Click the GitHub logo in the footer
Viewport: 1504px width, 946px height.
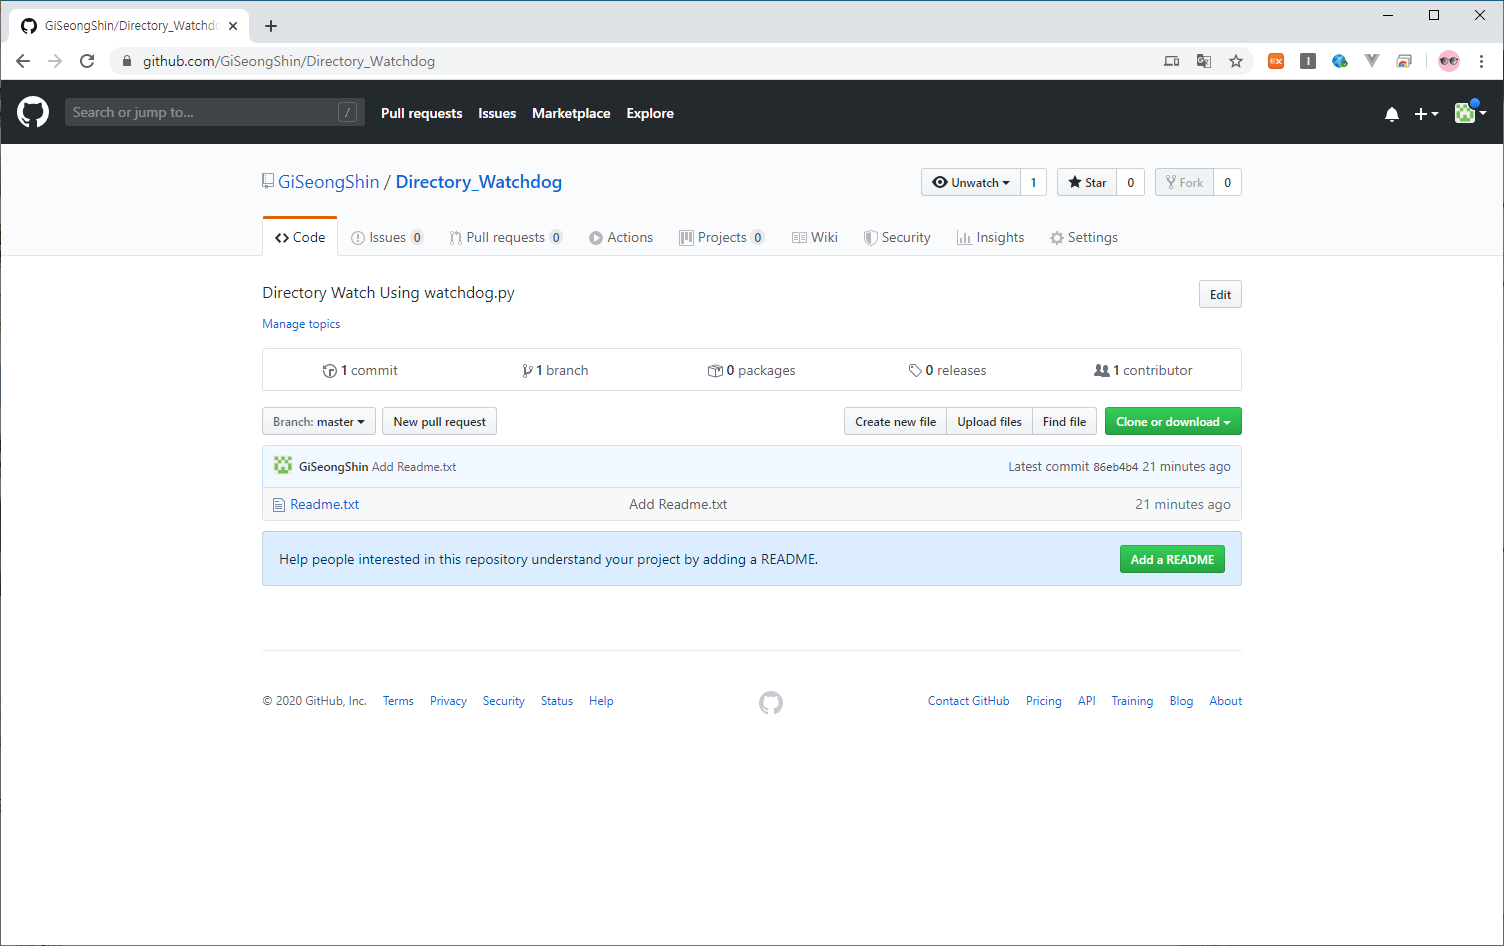coord(771,703)
